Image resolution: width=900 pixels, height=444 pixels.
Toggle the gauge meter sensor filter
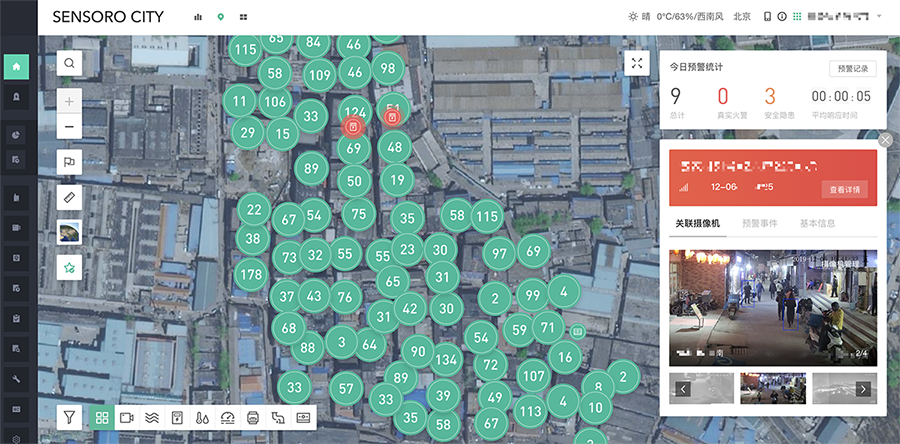(228, 418)
